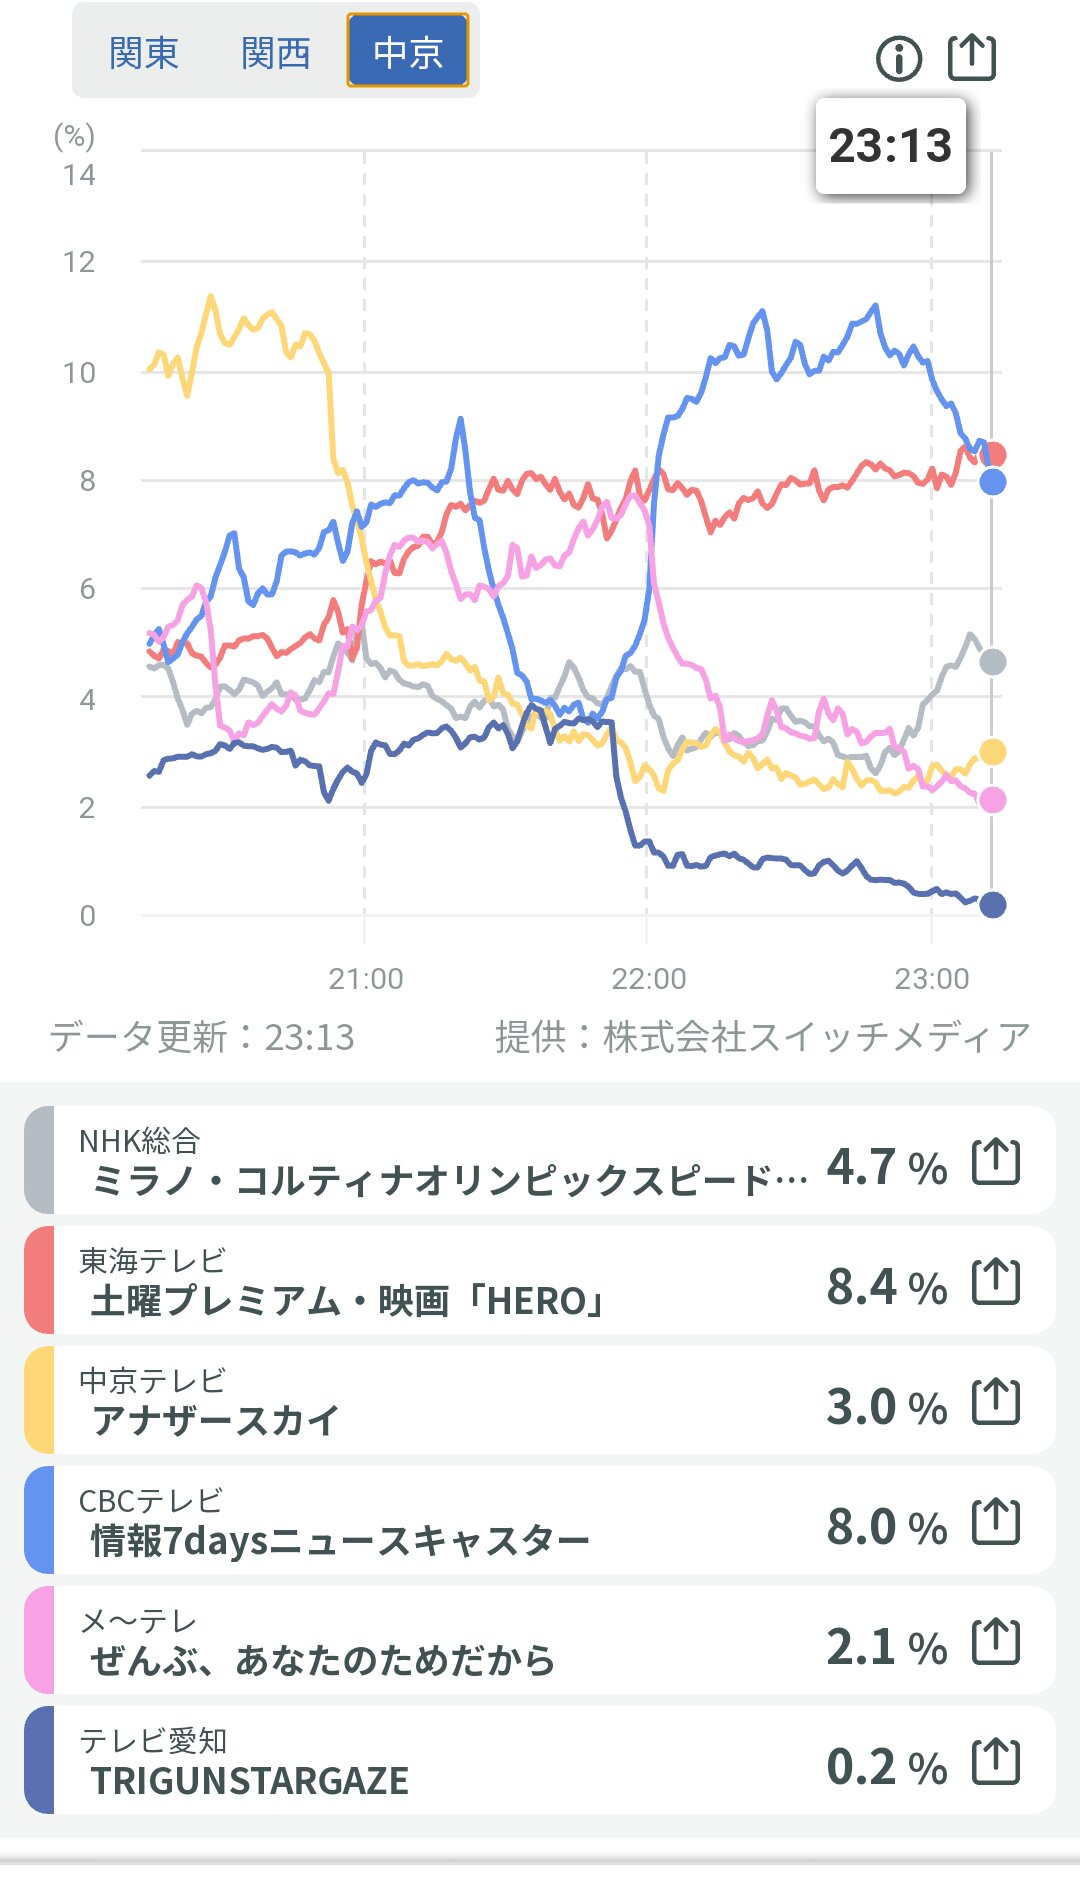This screenshot has width=1080, height=1896.
Task: Select the 中京 region tab
Action: [x=408, y=51]
